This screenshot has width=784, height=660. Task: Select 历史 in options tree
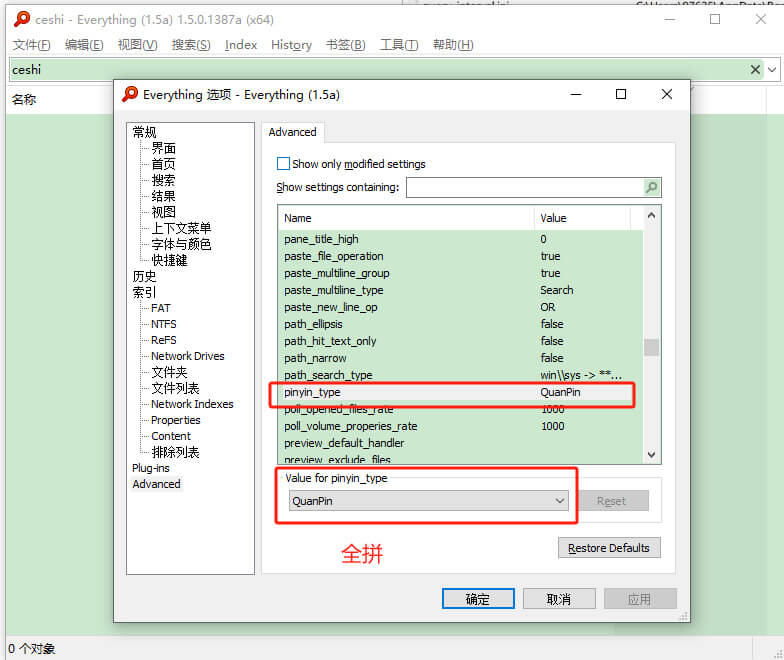[x=144, y=276]
